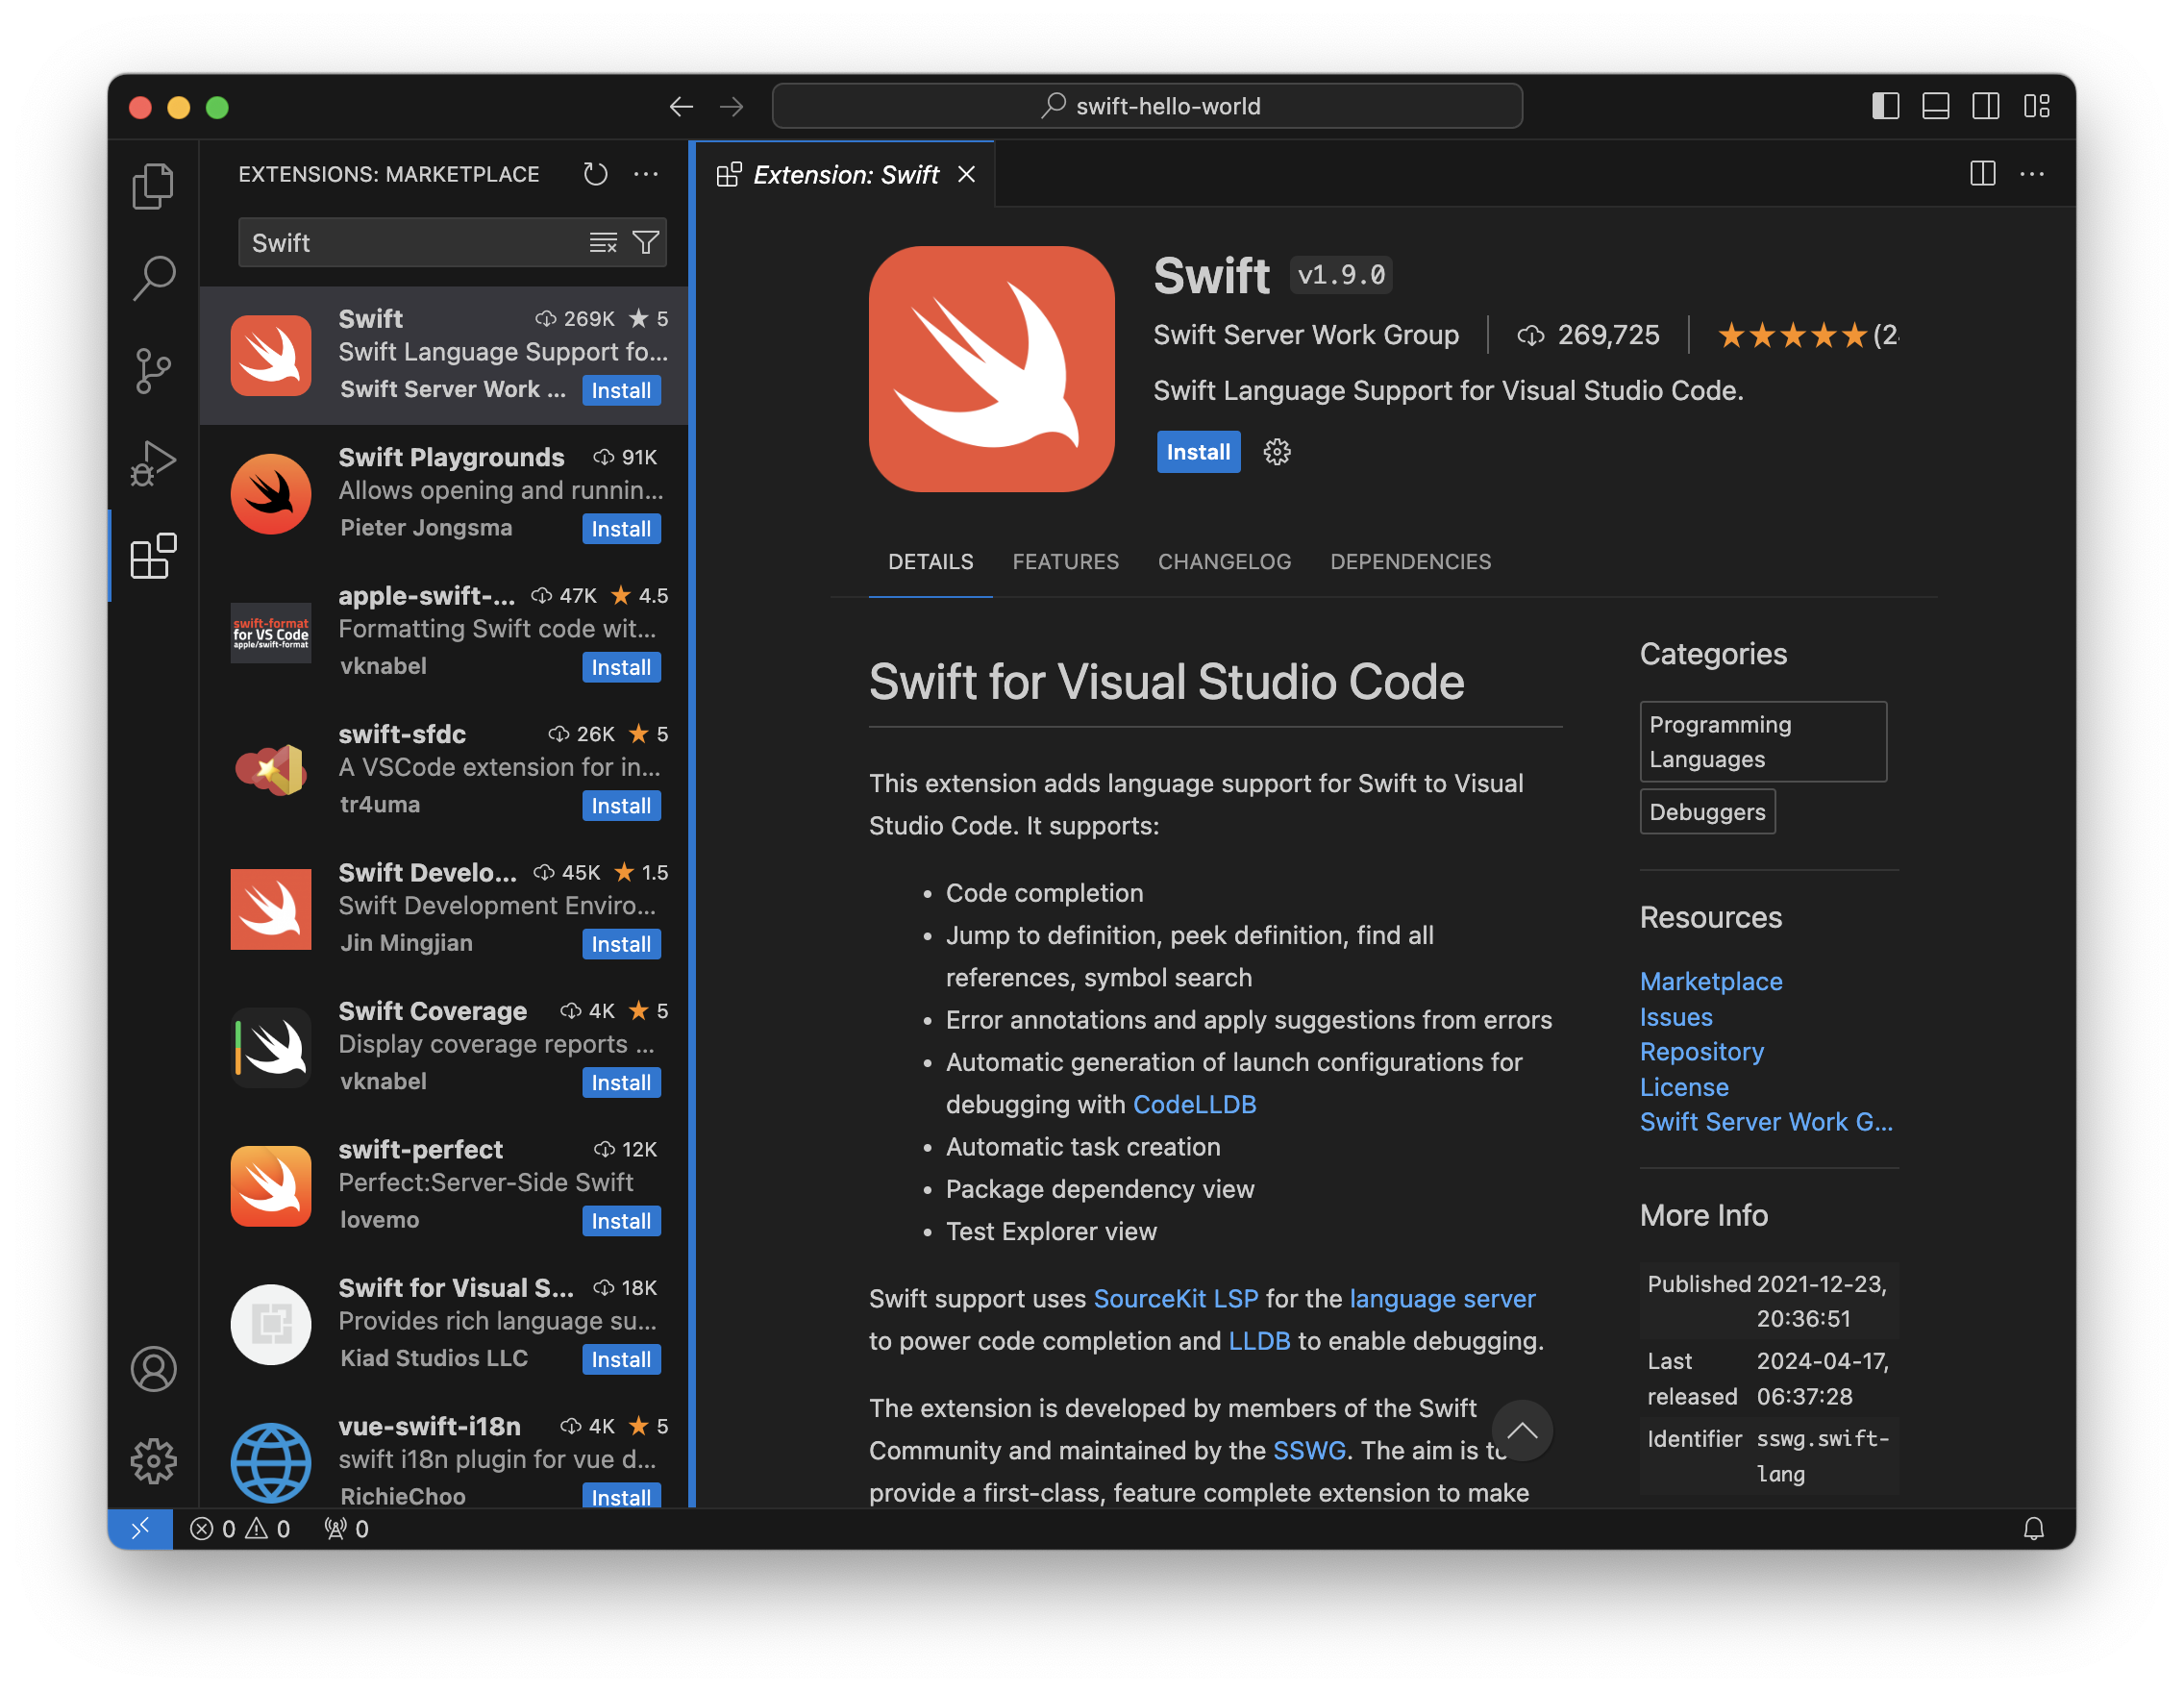Click the go forward arrow

tap(732, 106)
